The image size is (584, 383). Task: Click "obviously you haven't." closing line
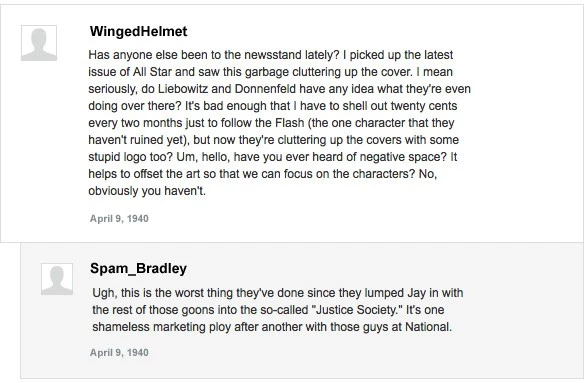tap(147, 191)
